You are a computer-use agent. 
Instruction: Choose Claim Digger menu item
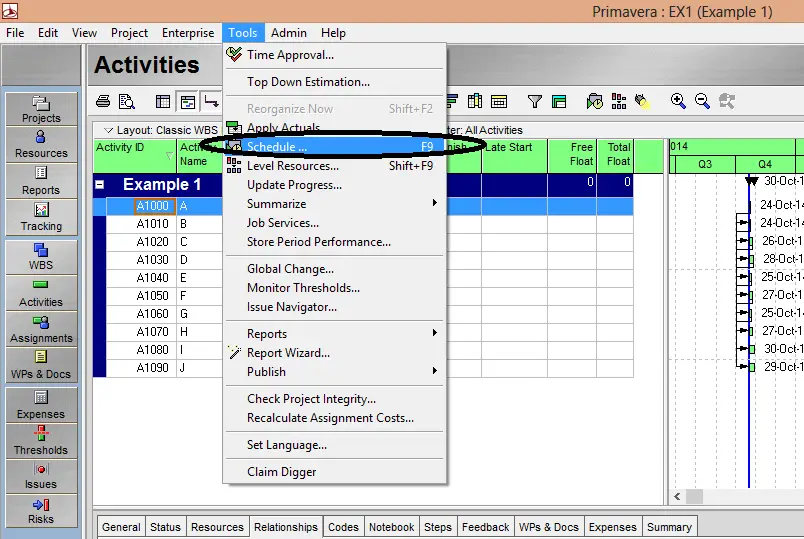334,472
